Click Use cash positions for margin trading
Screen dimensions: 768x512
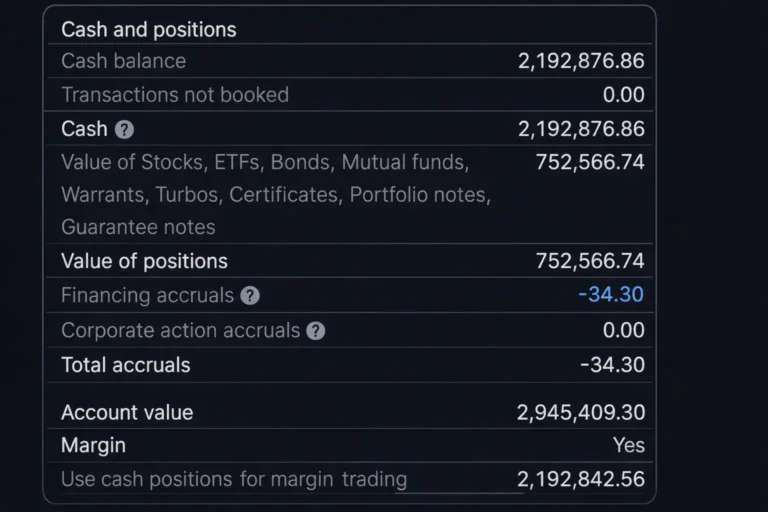click(234, 479)
